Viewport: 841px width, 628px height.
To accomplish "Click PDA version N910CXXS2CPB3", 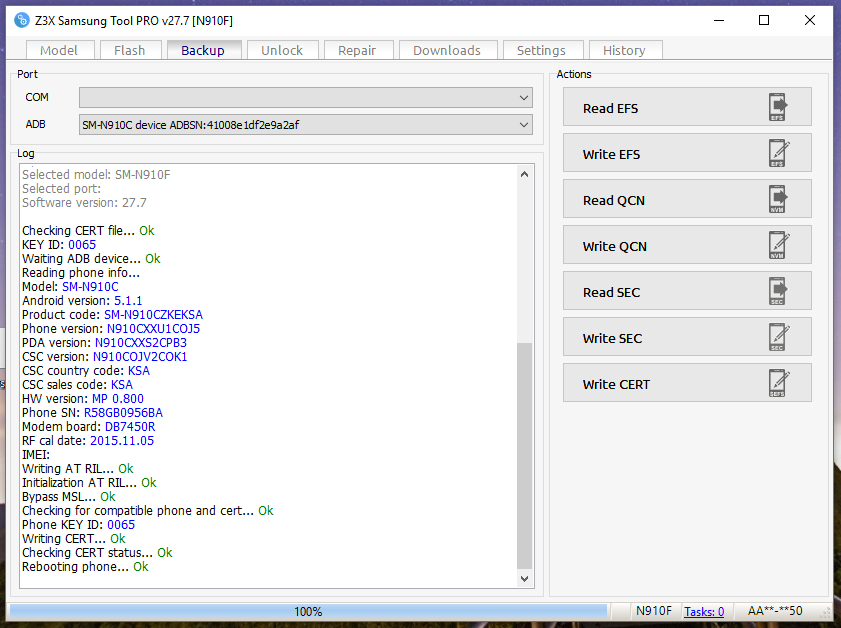I will (x=141, y=342).
